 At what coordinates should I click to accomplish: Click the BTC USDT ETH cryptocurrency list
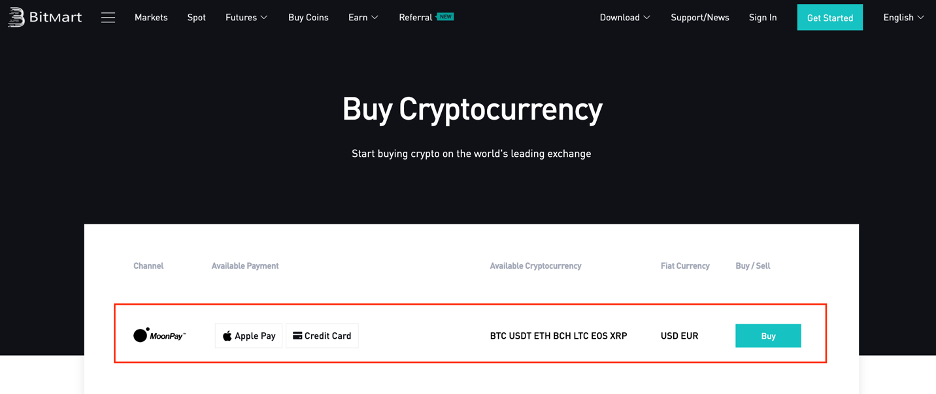pos(559,336)
